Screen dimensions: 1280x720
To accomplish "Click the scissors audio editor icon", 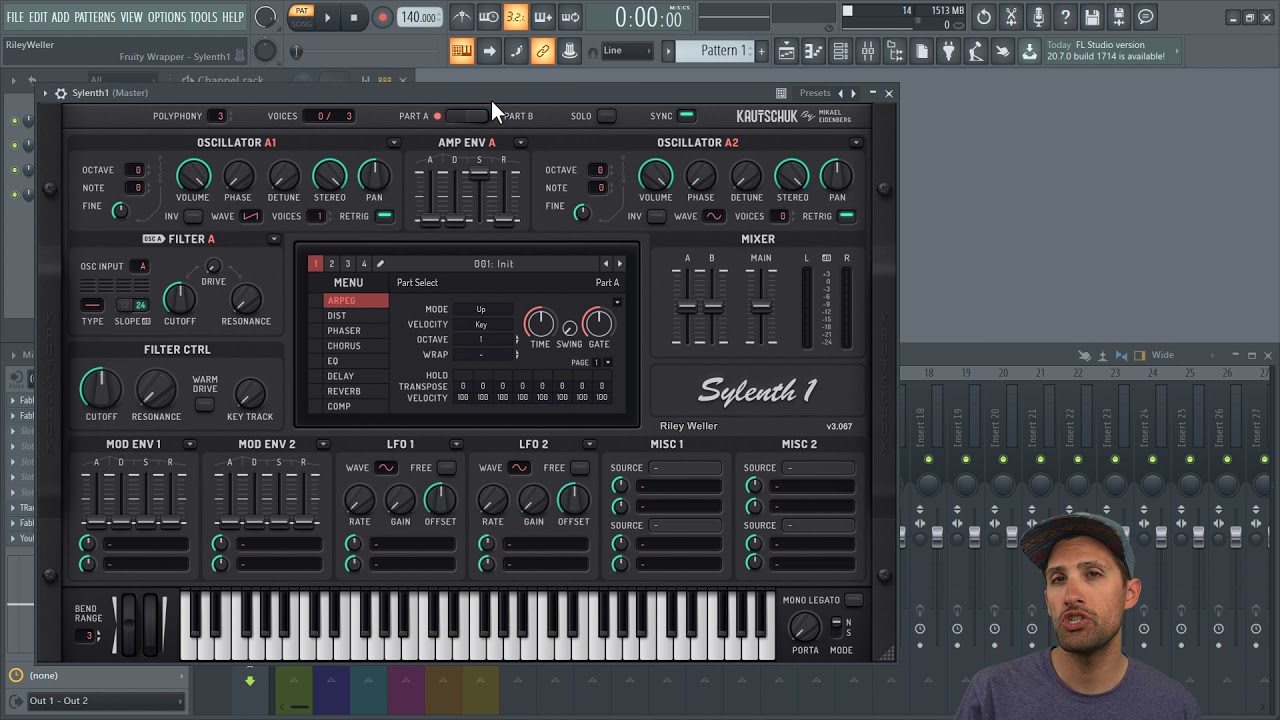I will tap(1011, 17).
